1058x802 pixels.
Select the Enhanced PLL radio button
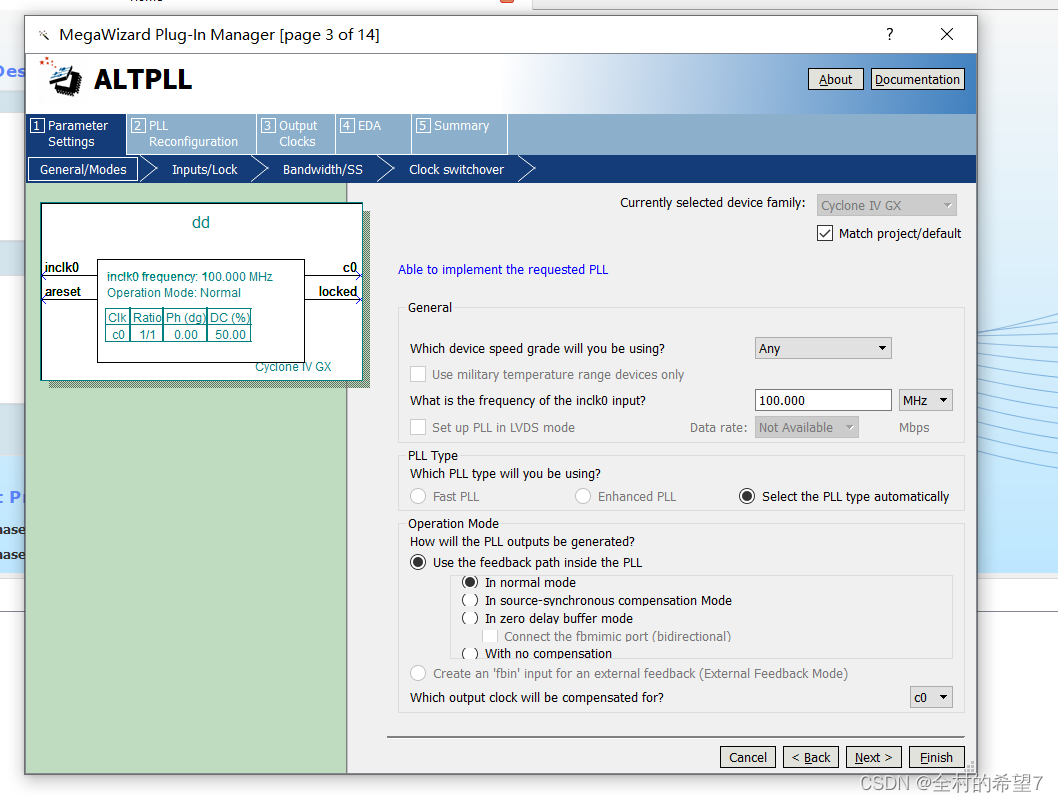click(583, 496)
